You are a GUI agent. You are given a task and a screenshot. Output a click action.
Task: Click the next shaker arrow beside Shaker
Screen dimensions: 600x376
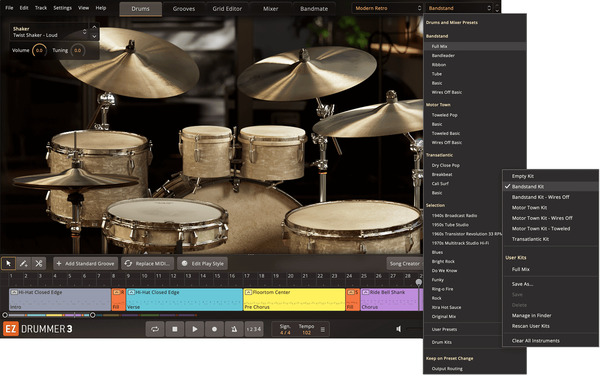pos(94,36)
